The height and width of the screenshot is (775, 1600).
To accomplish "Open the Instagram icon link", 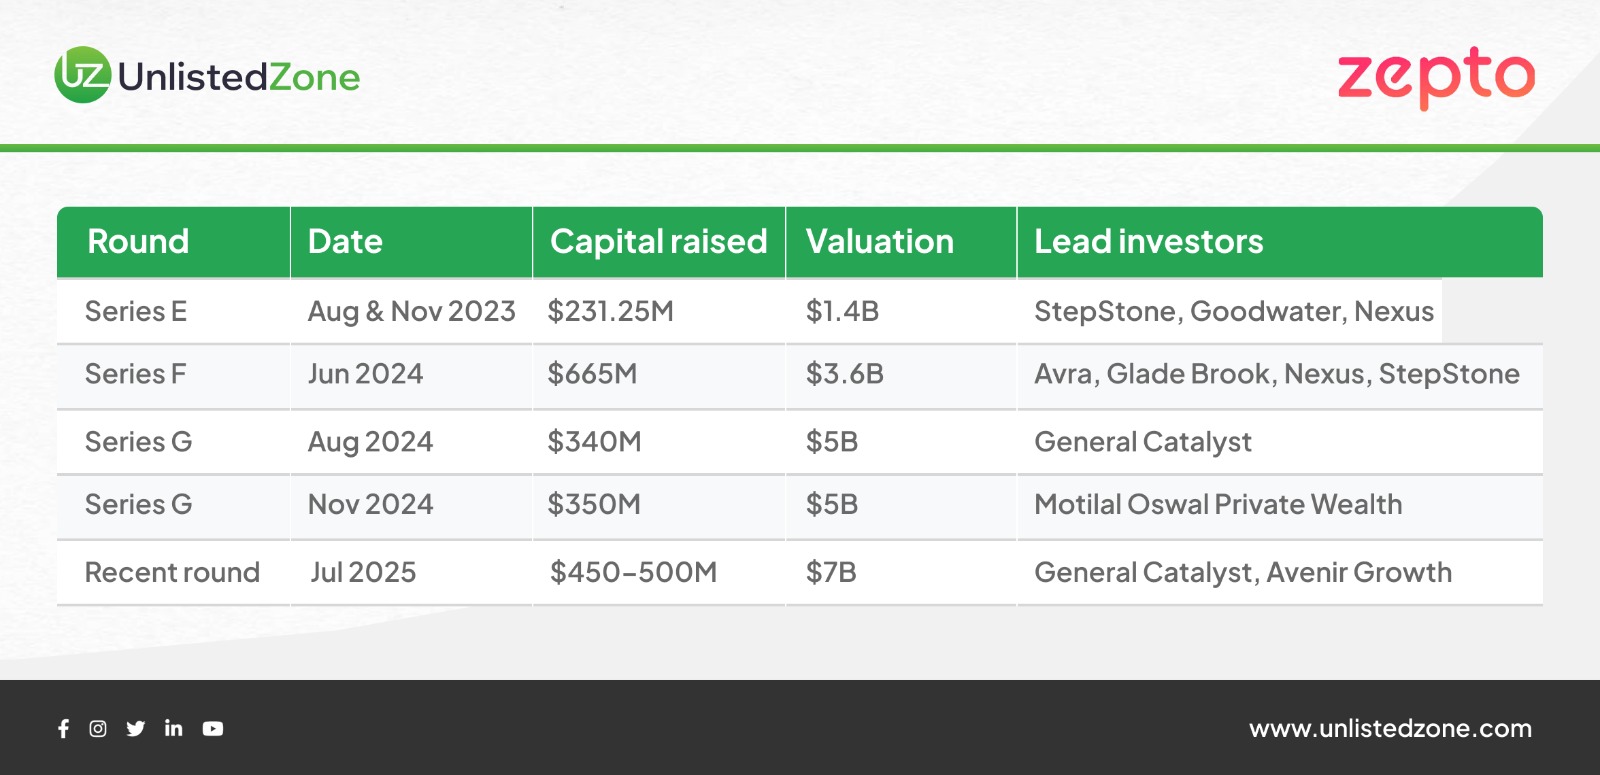I will [x=98, y=729].
